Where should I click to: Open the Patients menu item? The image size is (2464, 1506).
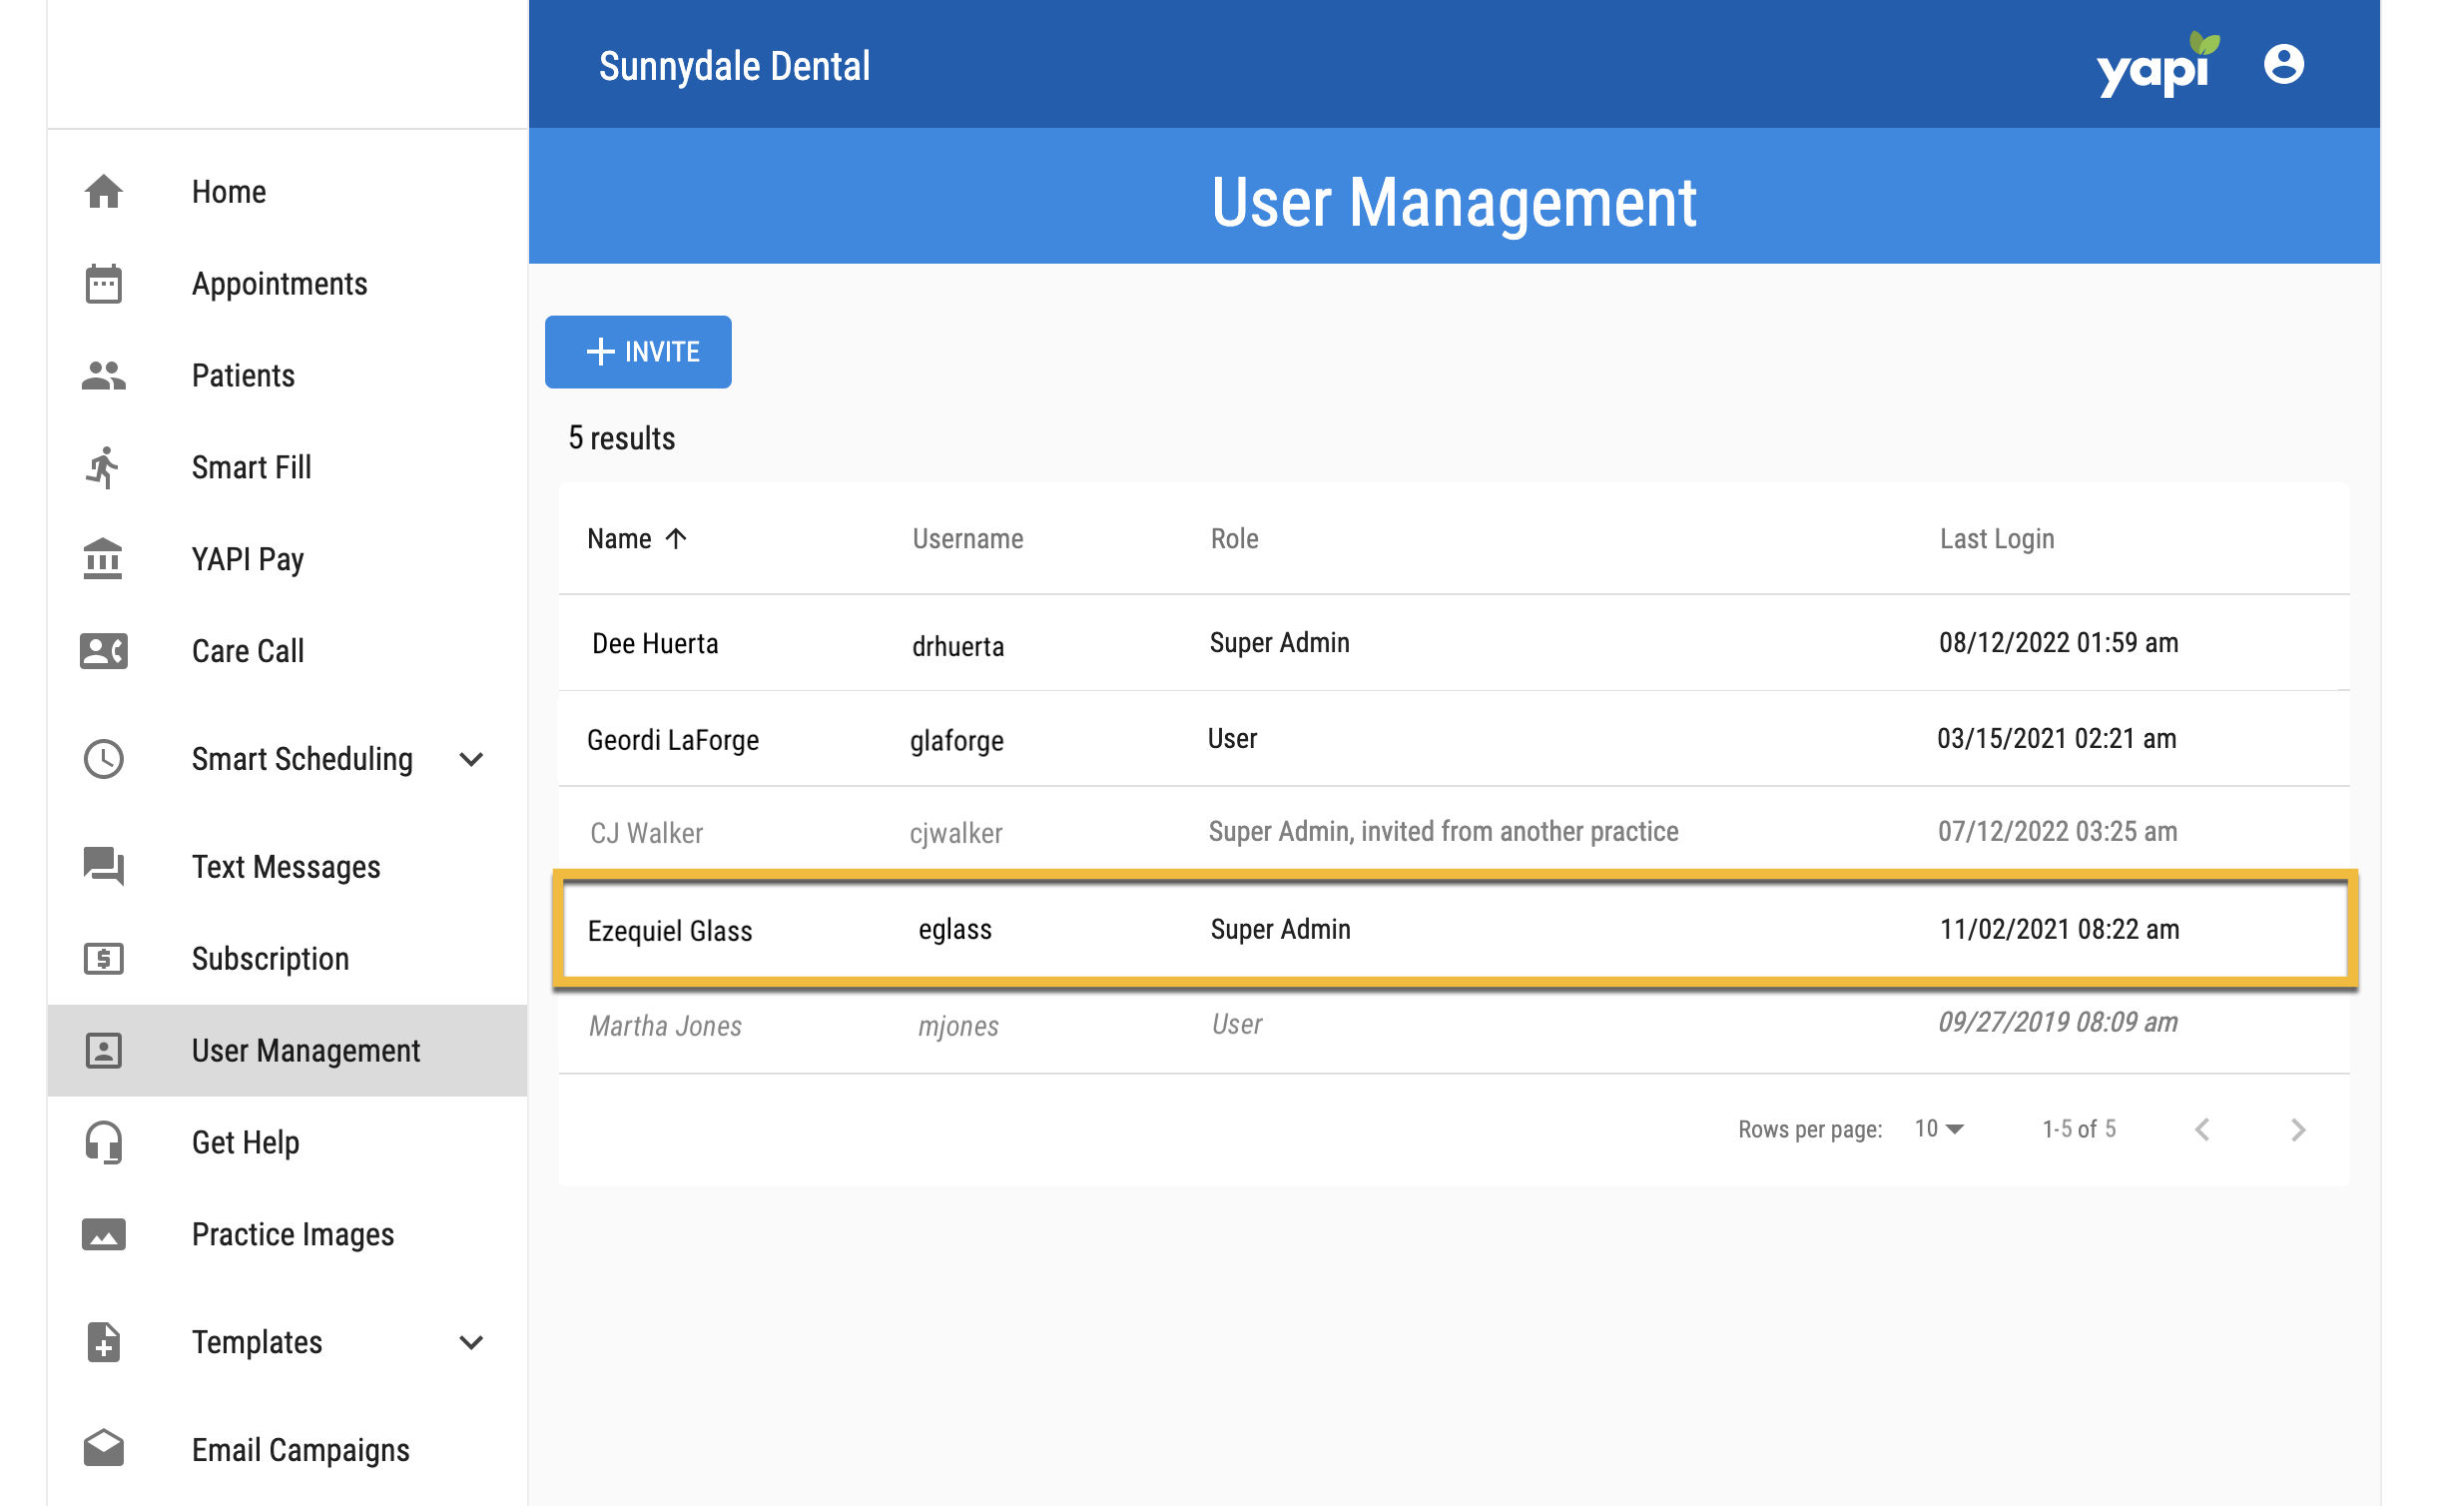[x=288, y=376]
